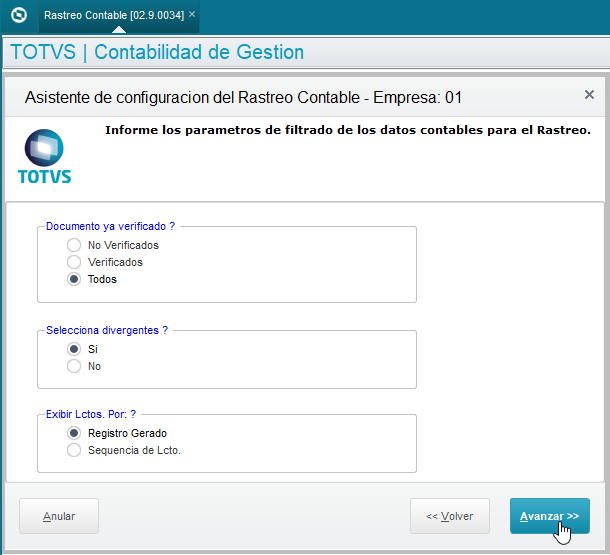Viewport: 610px width, 555px height.
Task: Select Verificados radio option
Action: point(74,262)
